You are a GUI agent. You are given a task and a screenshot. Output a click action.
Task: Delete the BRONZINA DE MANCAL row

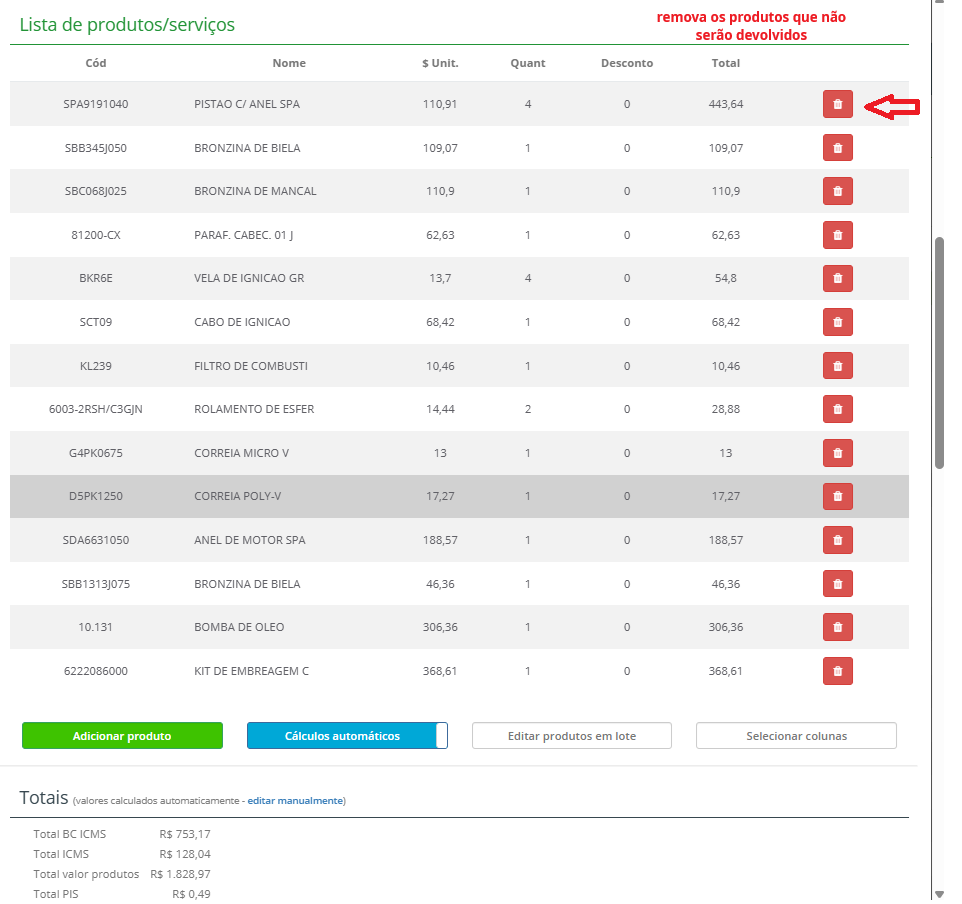point(837,191)
